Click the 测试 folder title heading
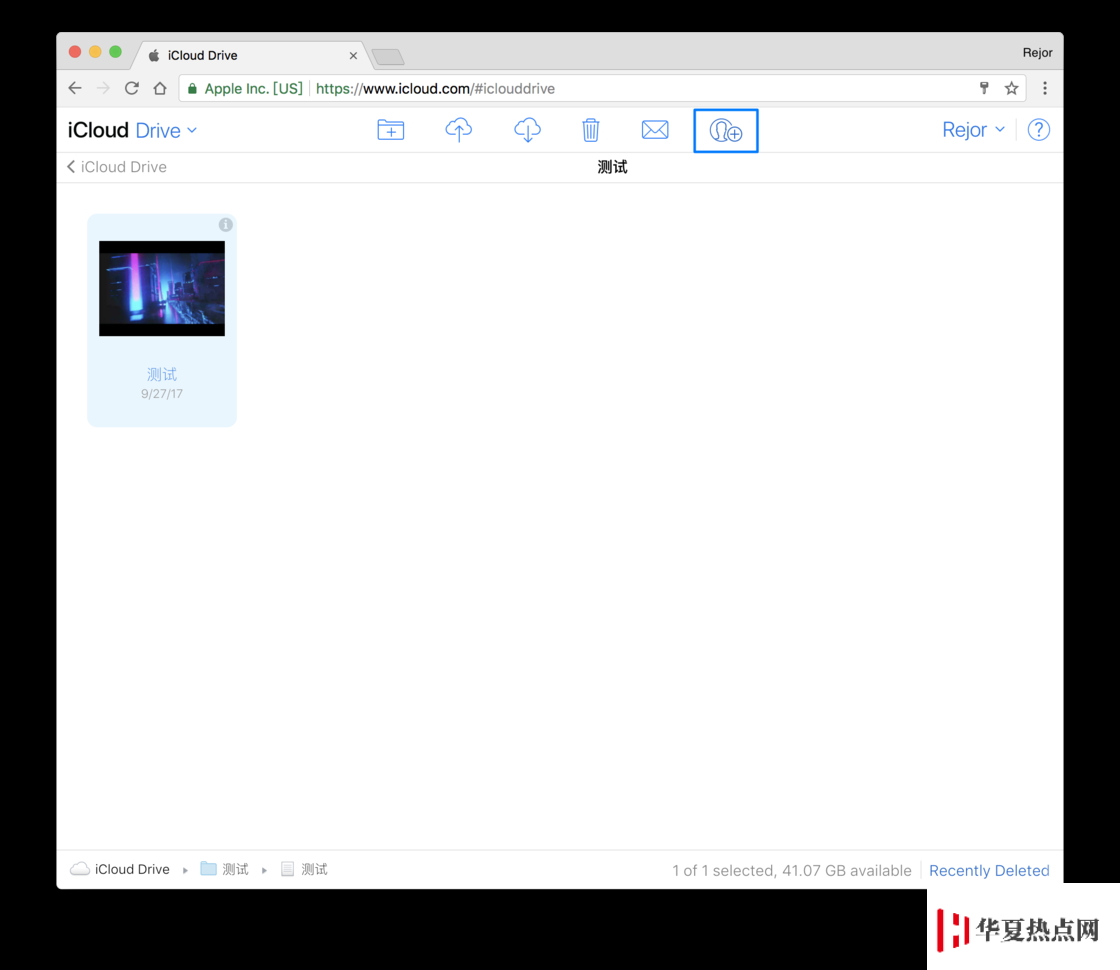 point(612,167)
